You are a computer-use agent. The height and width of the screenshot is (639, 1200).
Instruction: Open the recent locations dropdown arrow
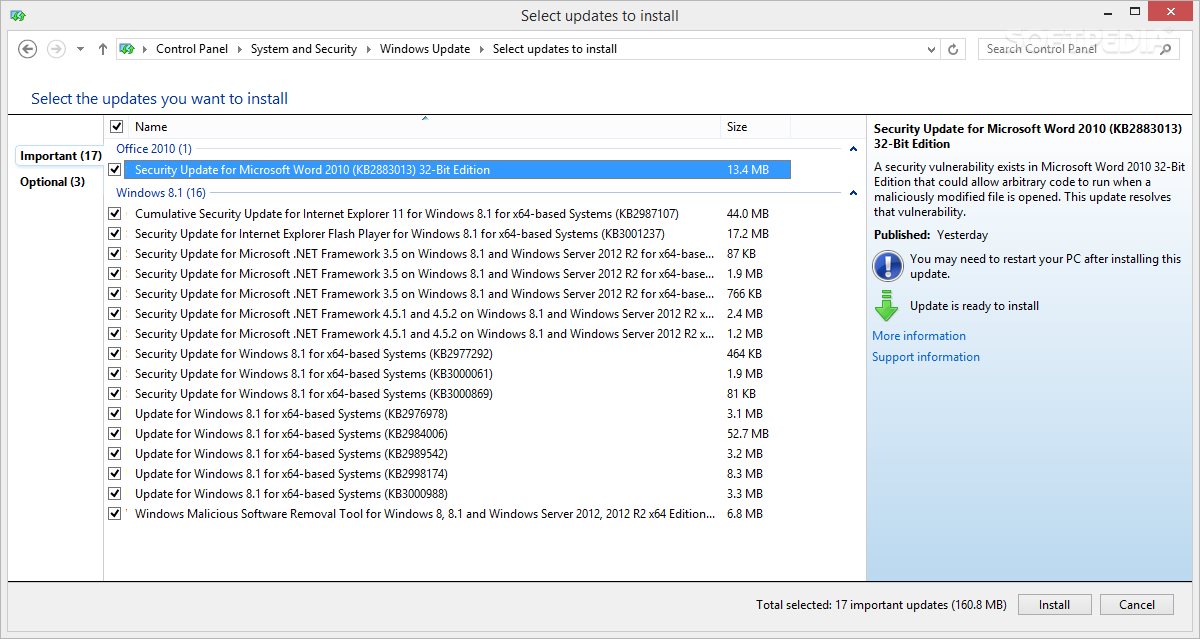point(79,49)
